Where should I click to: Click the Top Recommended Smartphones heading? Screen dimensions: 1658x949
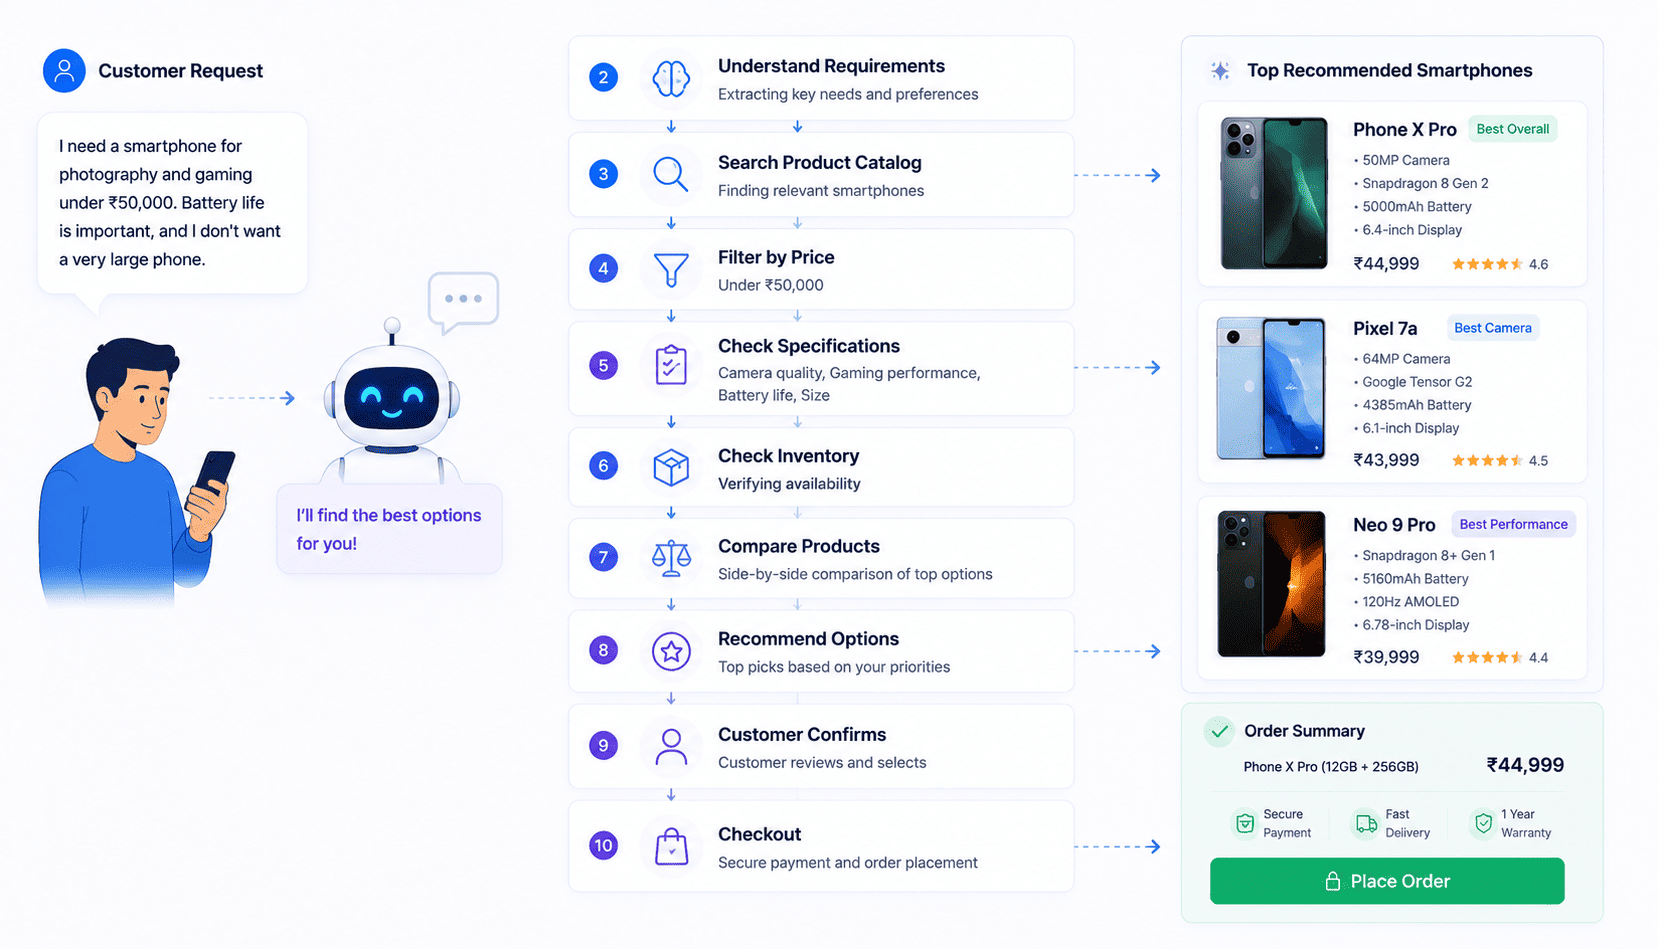point(1389,71)
